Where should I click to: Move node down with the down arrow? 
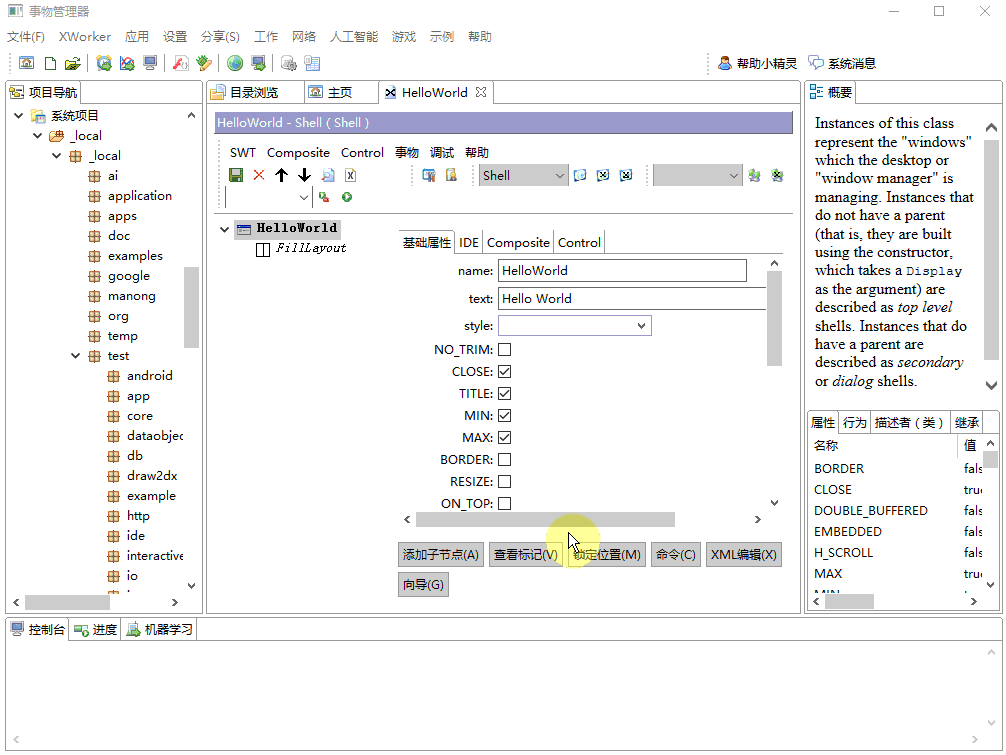pos(304,175)
